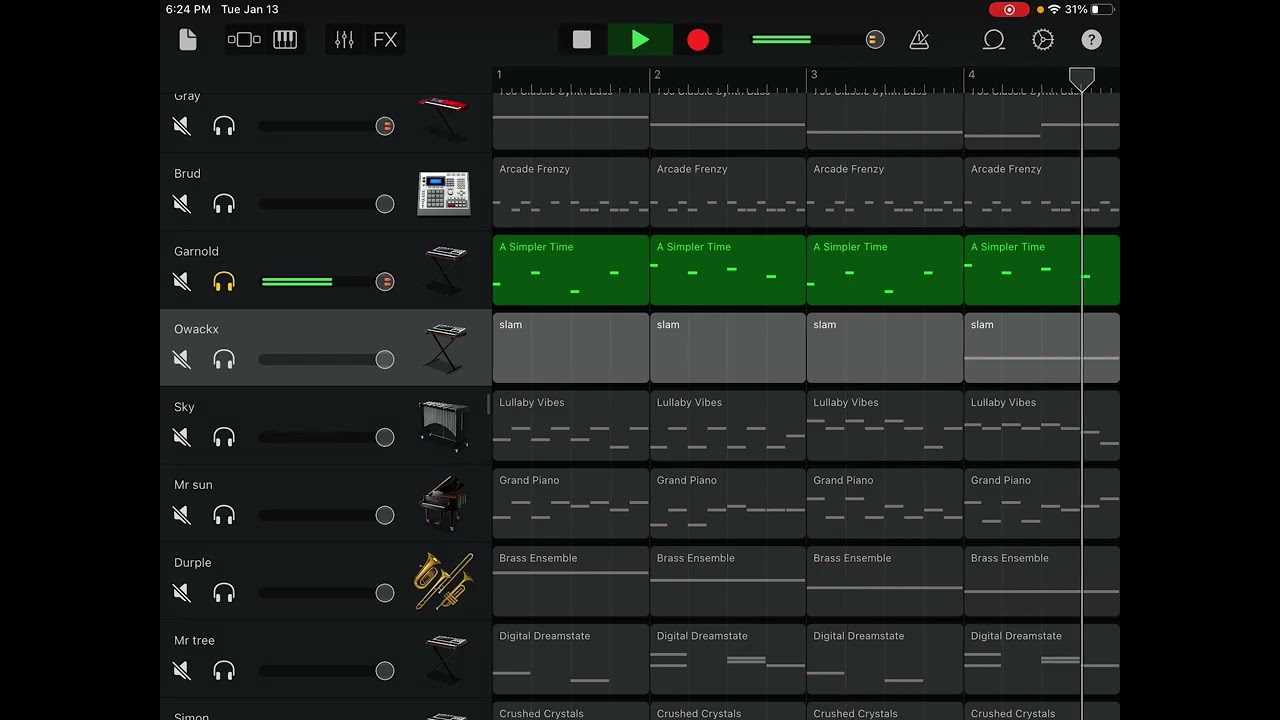Mute the Owackx track

(182, 360)
